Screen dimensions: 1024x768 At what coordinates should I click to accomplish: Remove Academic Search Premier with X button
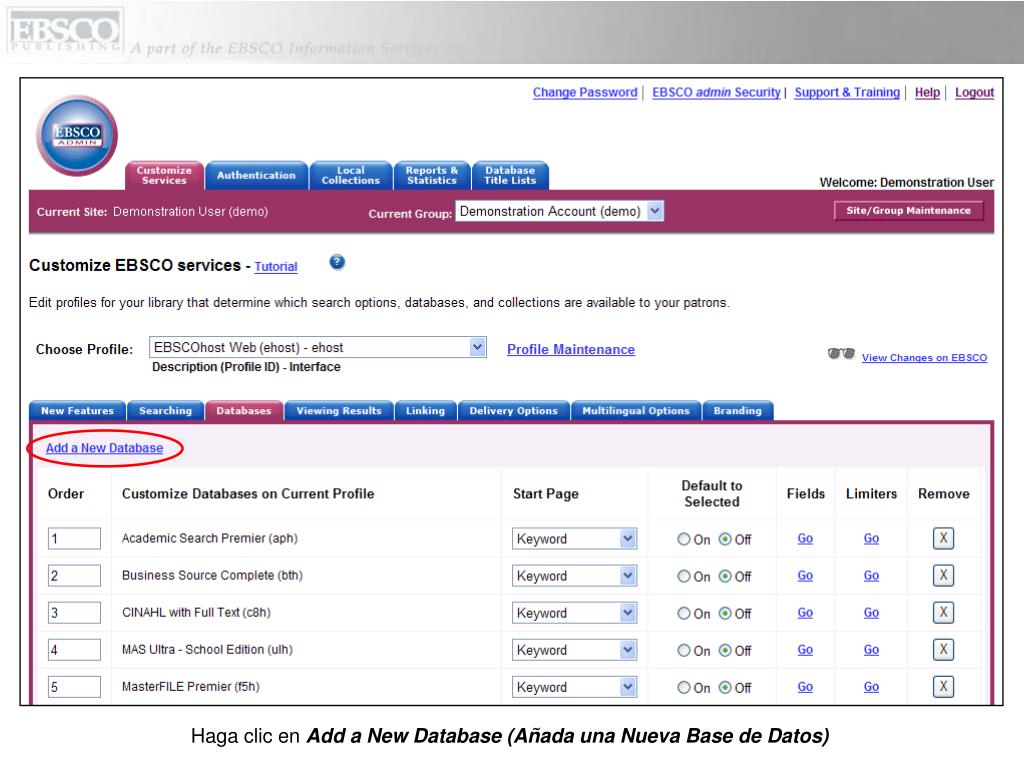(x=943, y=538)
